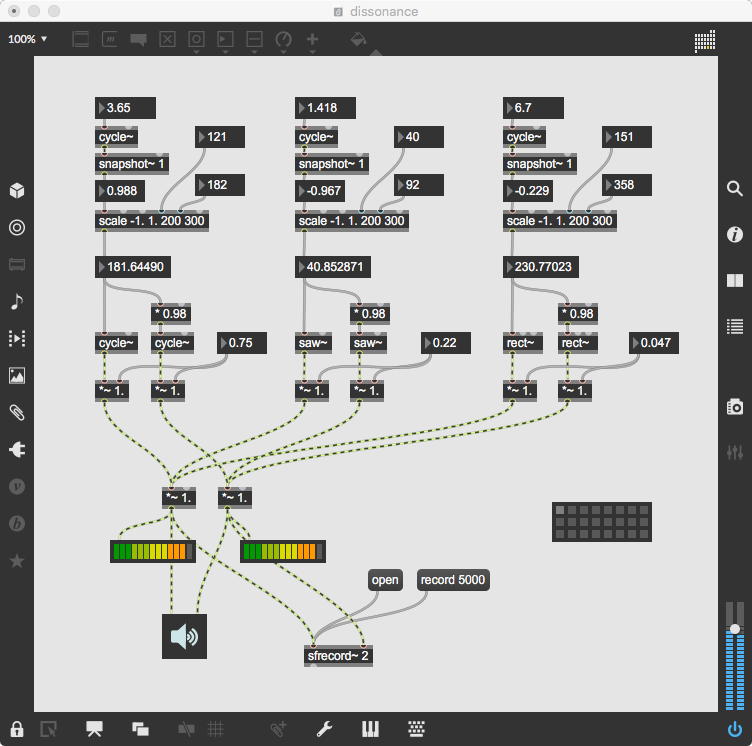This screenshot has width=752, height=746.
Task: Select the 40.852871 number box
Action: (333, 267)
